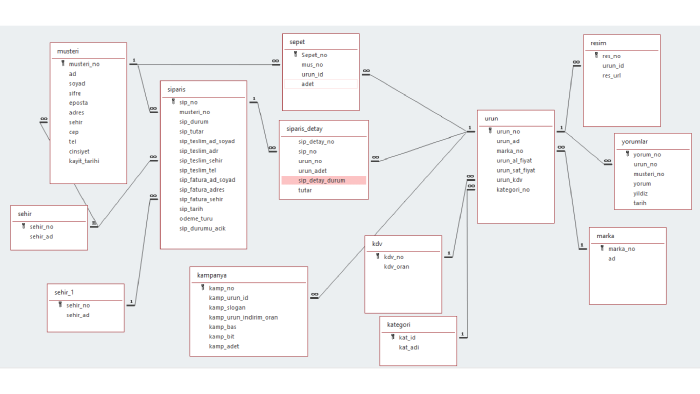The height and width of the screenshot is (394, 700).
Task: Click the key icon beside kamp_no
Action: [x=203, y=288]
